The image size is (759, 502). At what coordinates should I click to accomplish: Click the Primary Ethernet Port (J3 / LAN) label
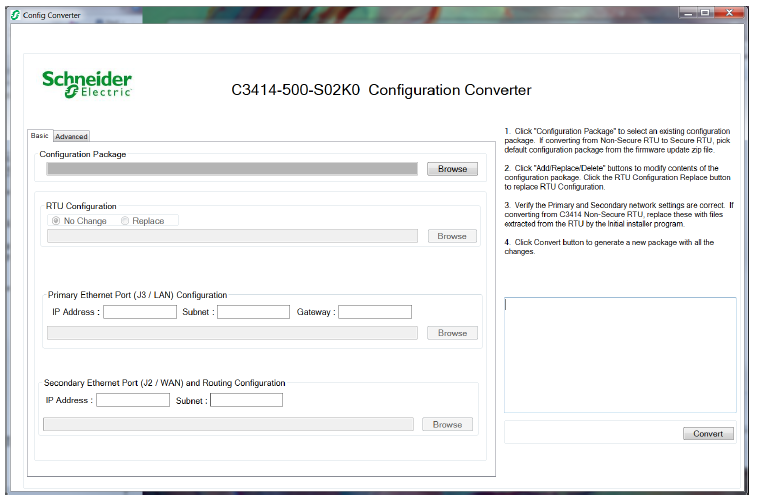click(x=137, y=295)
